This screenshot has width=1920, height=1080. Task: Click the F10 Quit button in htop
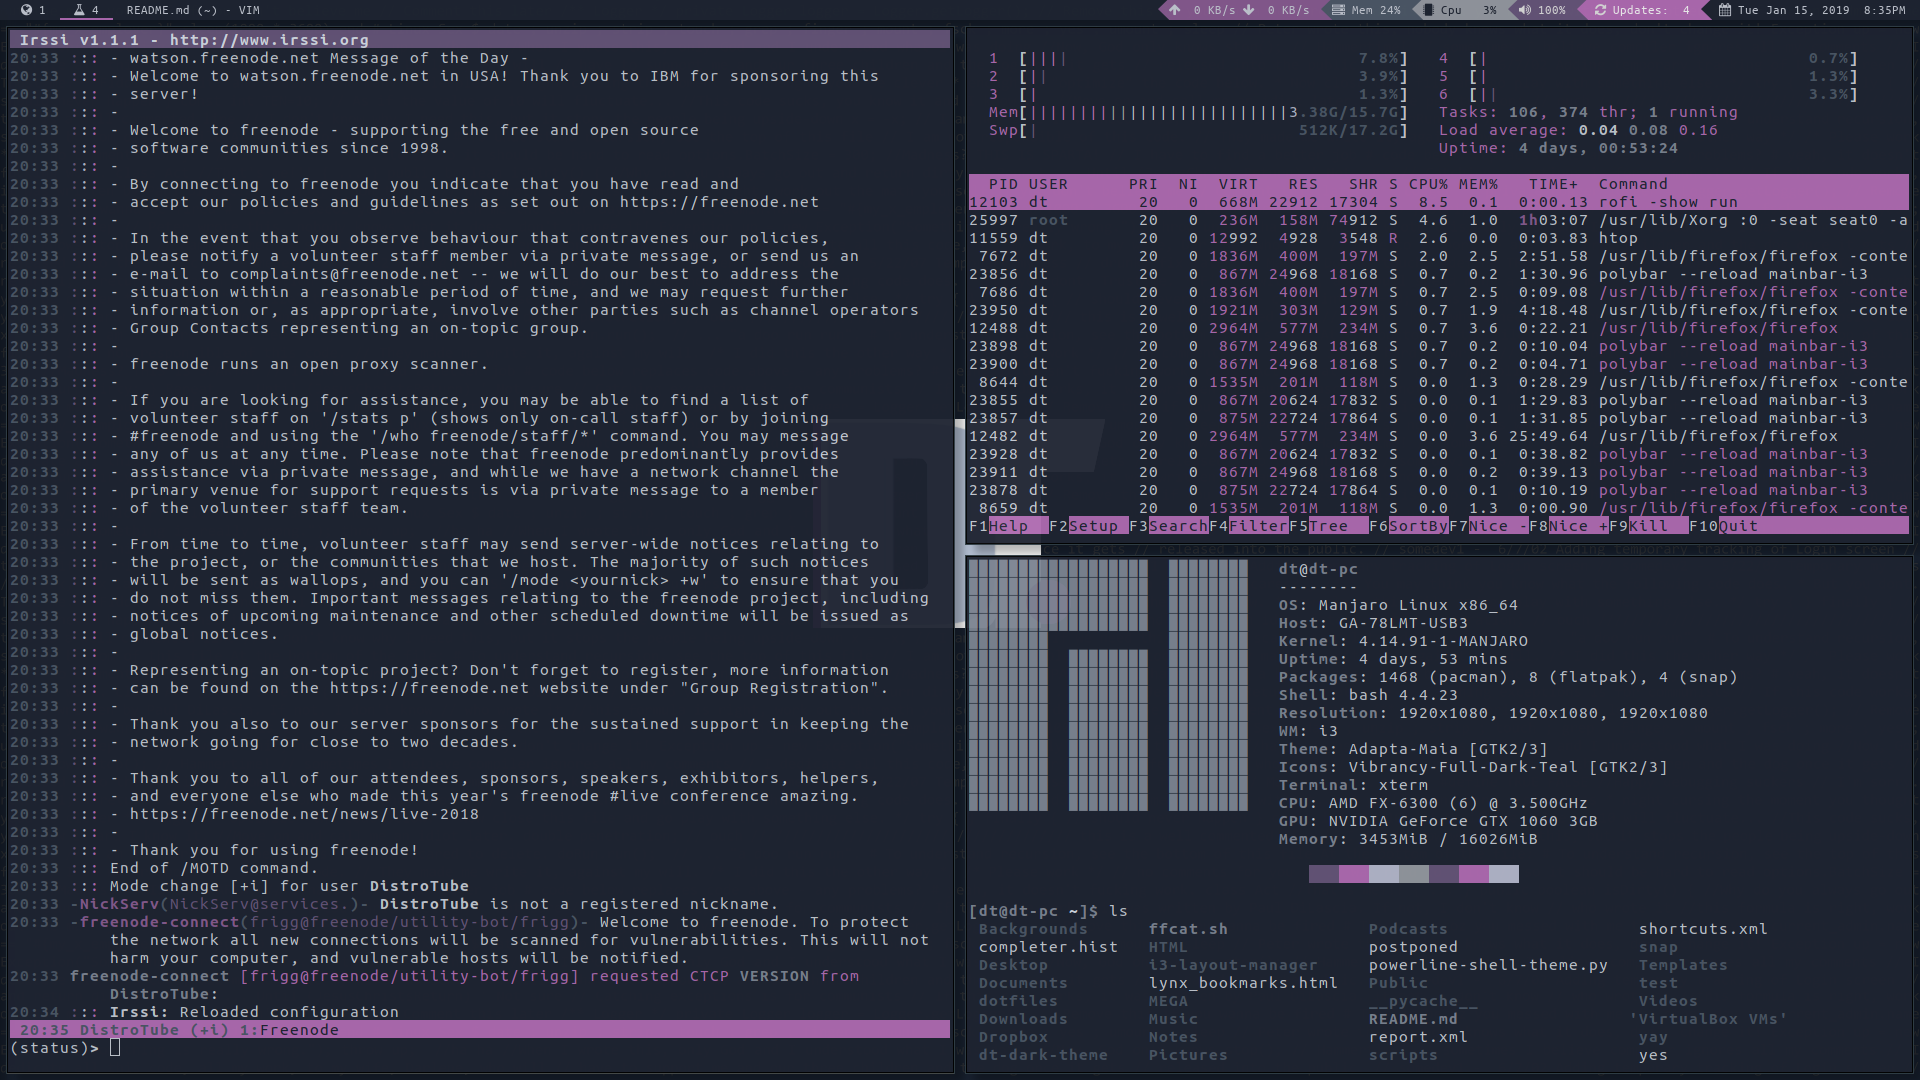pyautogui.click(x=1737, y=526)
